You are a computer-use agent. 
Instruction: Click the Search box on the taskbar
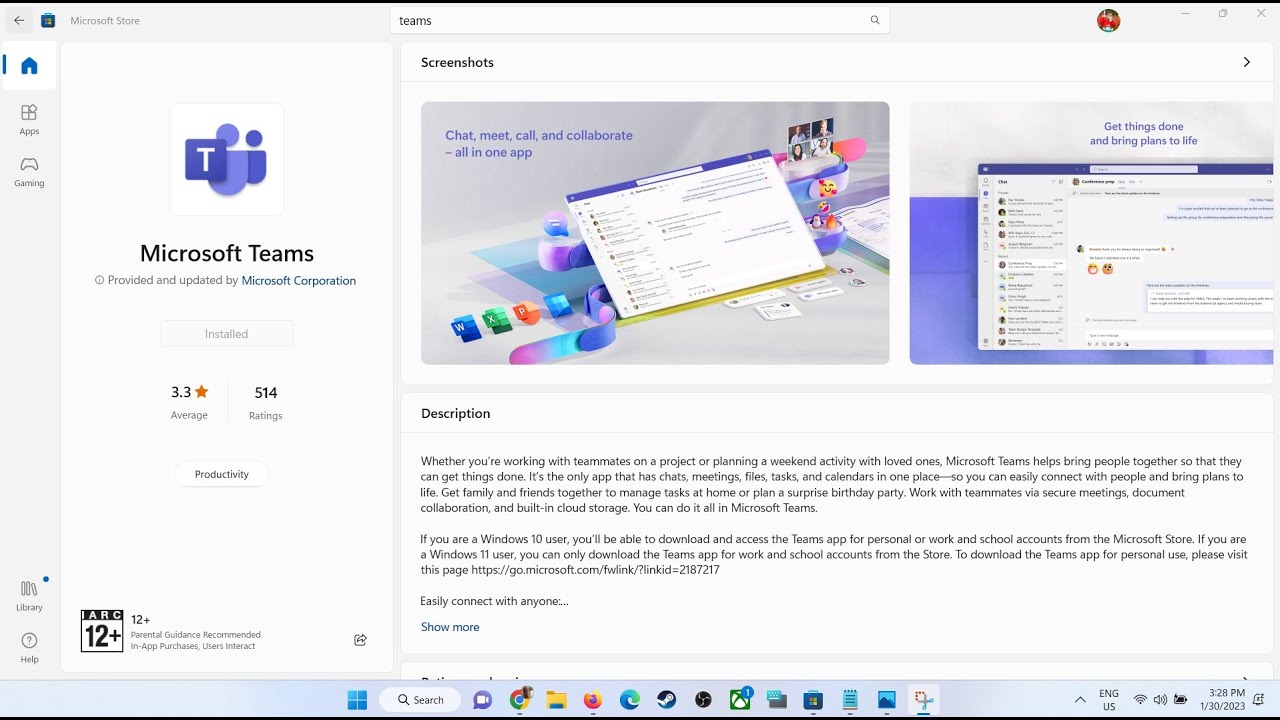pyautogui.click(x=420, y=700)
